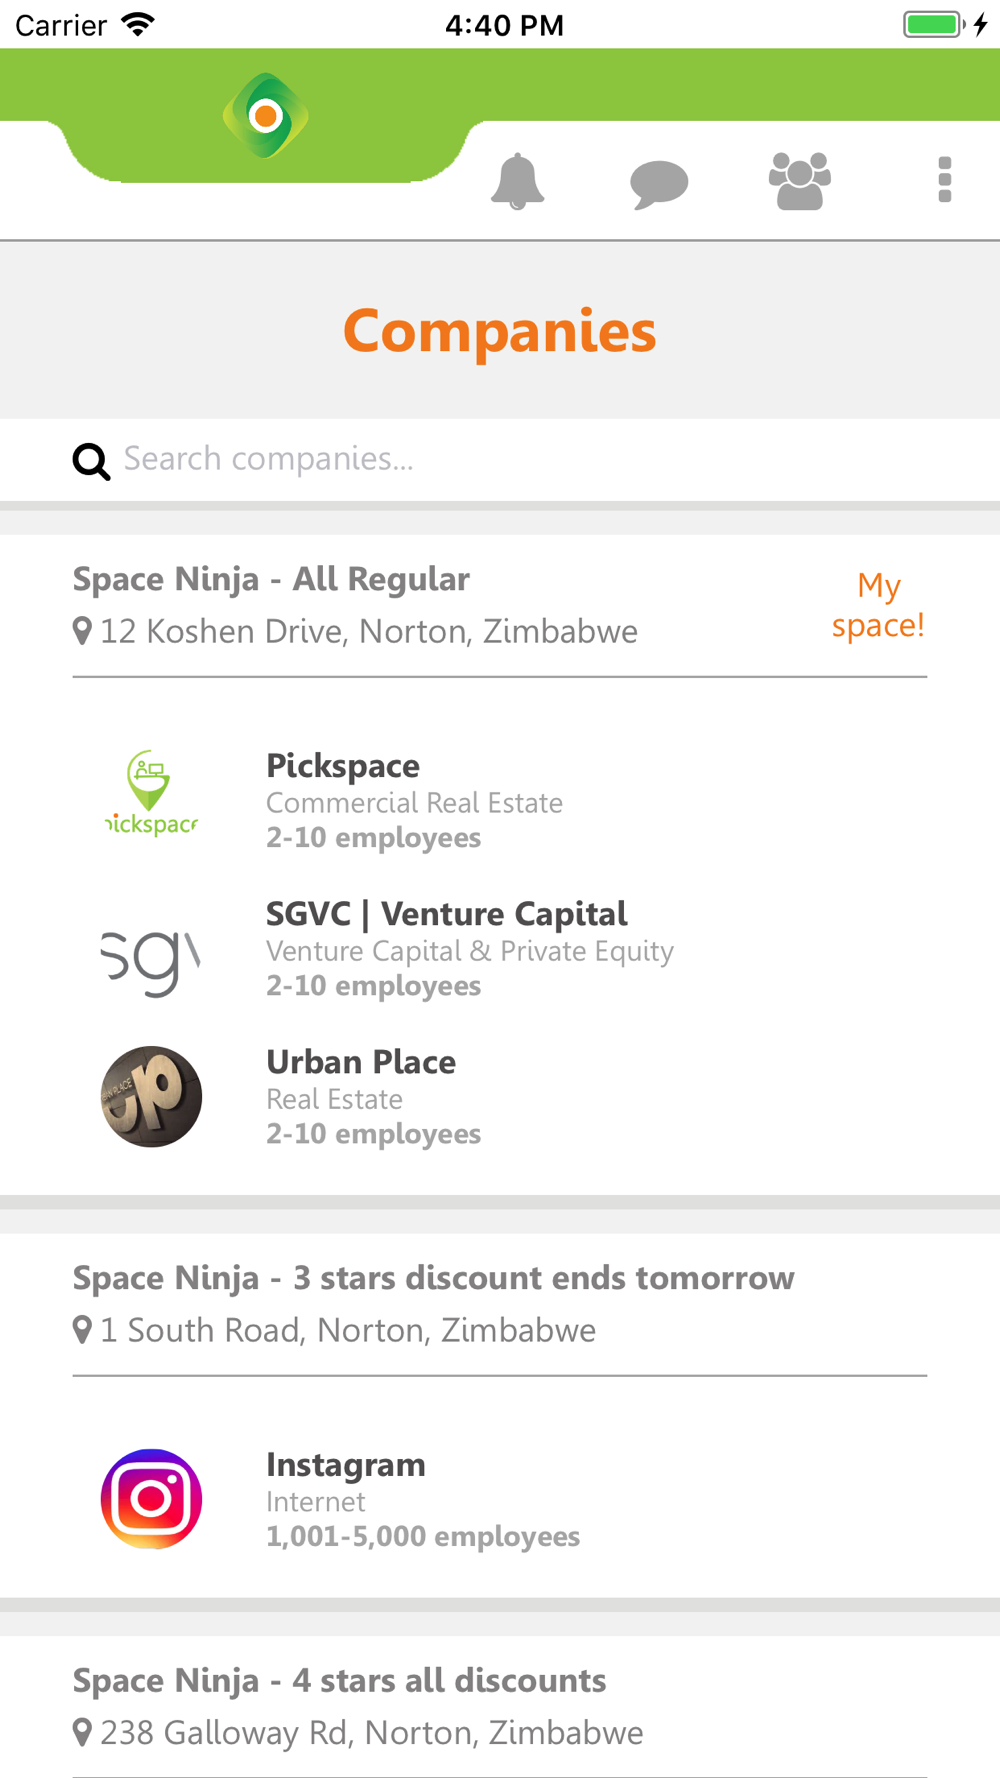Open Space Ninja 4 stars all discounts
The width and height of the screenshot is (1000, 1778).
[x=339, y=1680]
